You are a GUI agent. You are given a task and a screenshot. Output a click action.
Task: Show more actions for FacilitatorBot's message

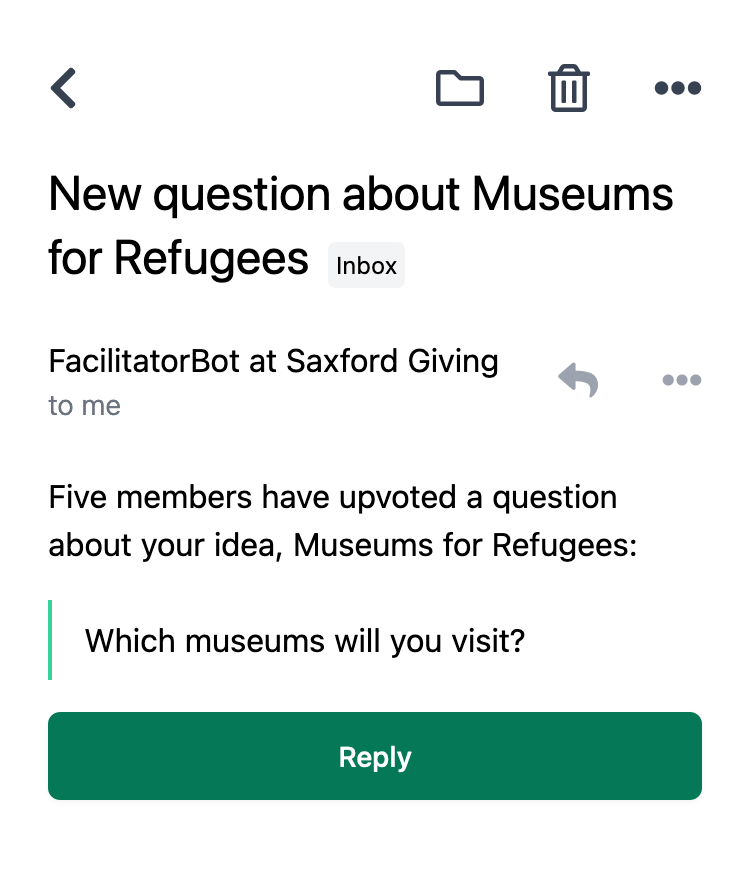click(x=682, y=380)
